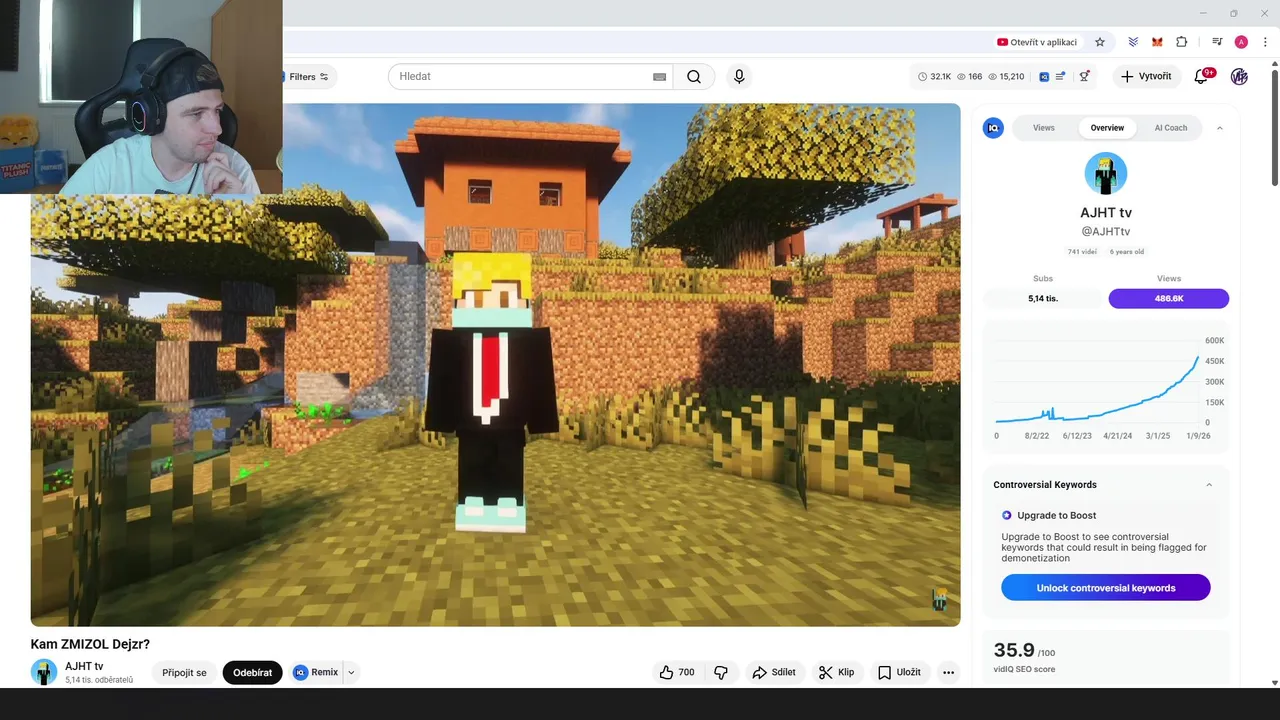Collapse Controversial Keywords section

1209,485
